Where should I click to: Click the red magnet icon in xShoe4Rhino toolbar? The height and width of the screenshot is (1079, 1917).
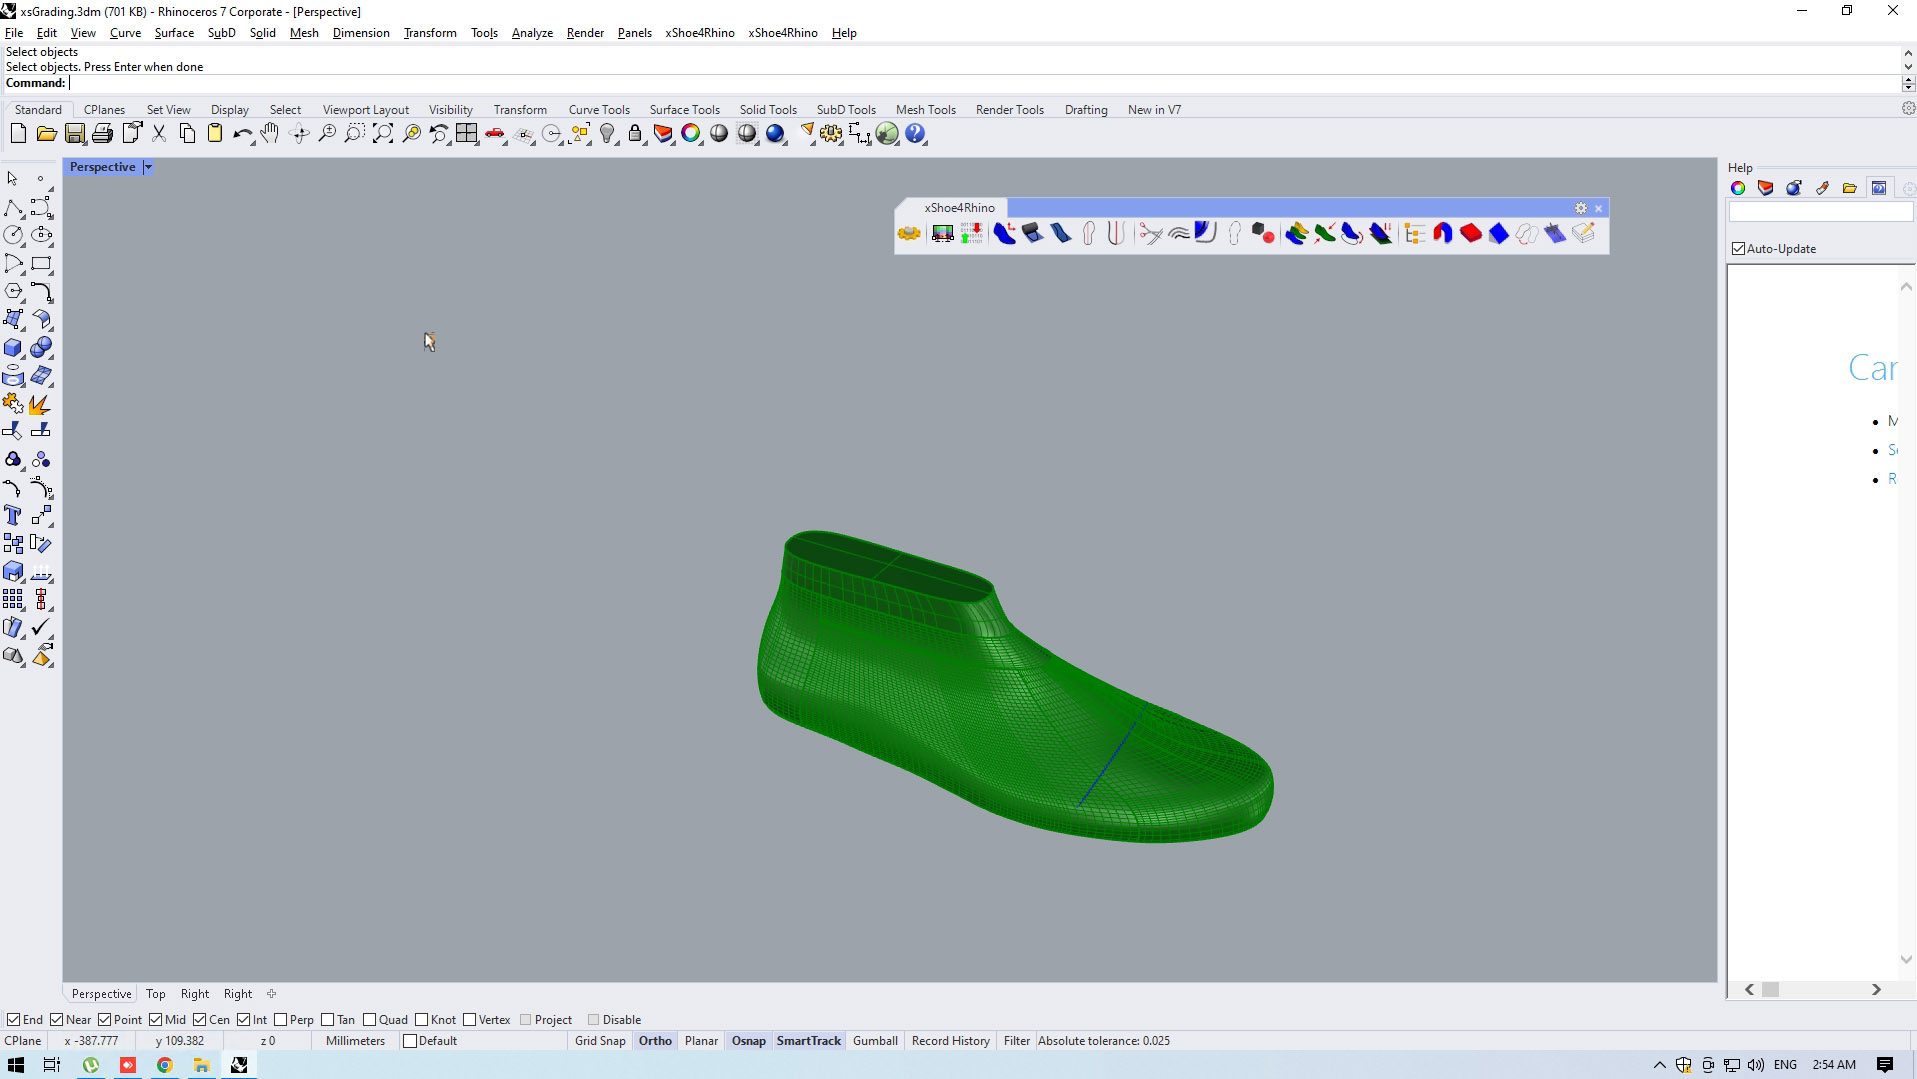coord(1442,234)
